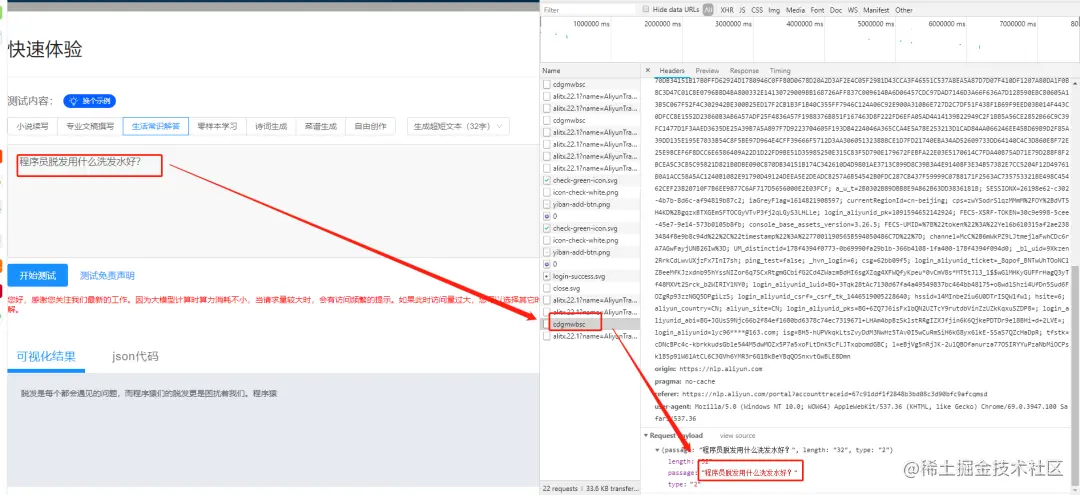
Task: Switch to the 可视化结果 tab
Action: pos(46,357)
